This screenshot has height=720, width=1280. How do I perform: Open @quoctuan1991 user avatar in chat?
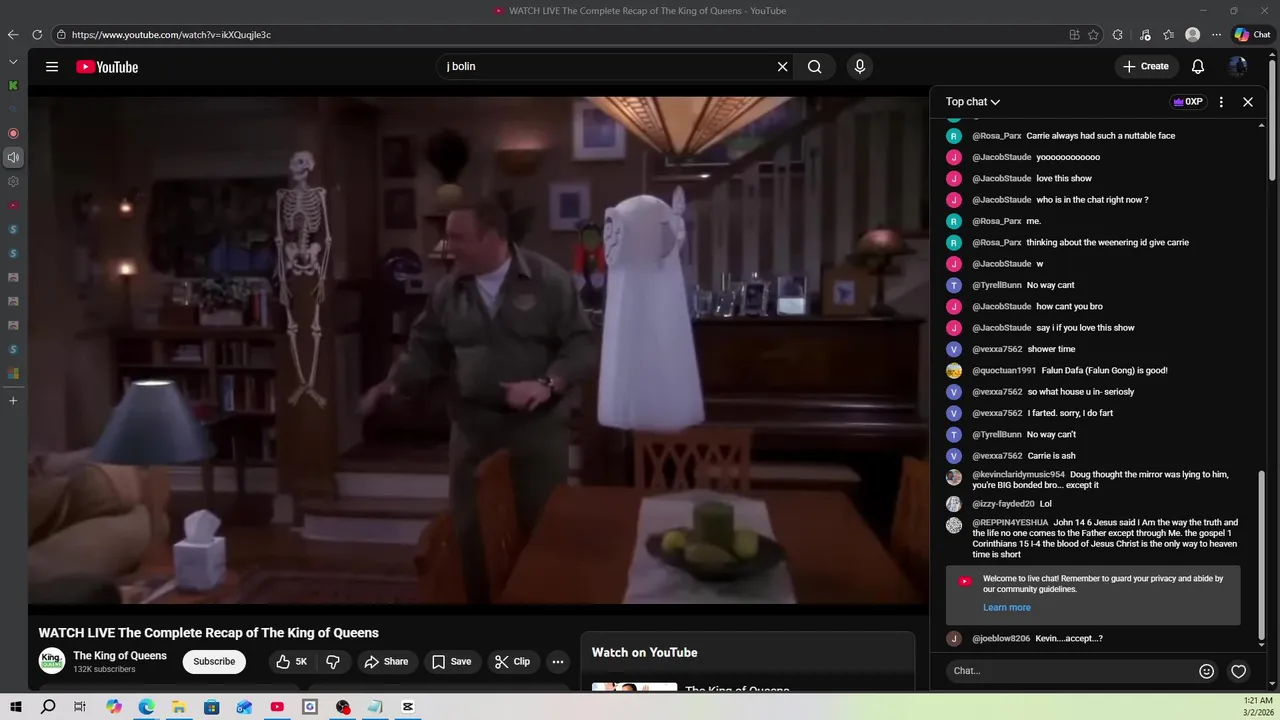pos(954,371)
